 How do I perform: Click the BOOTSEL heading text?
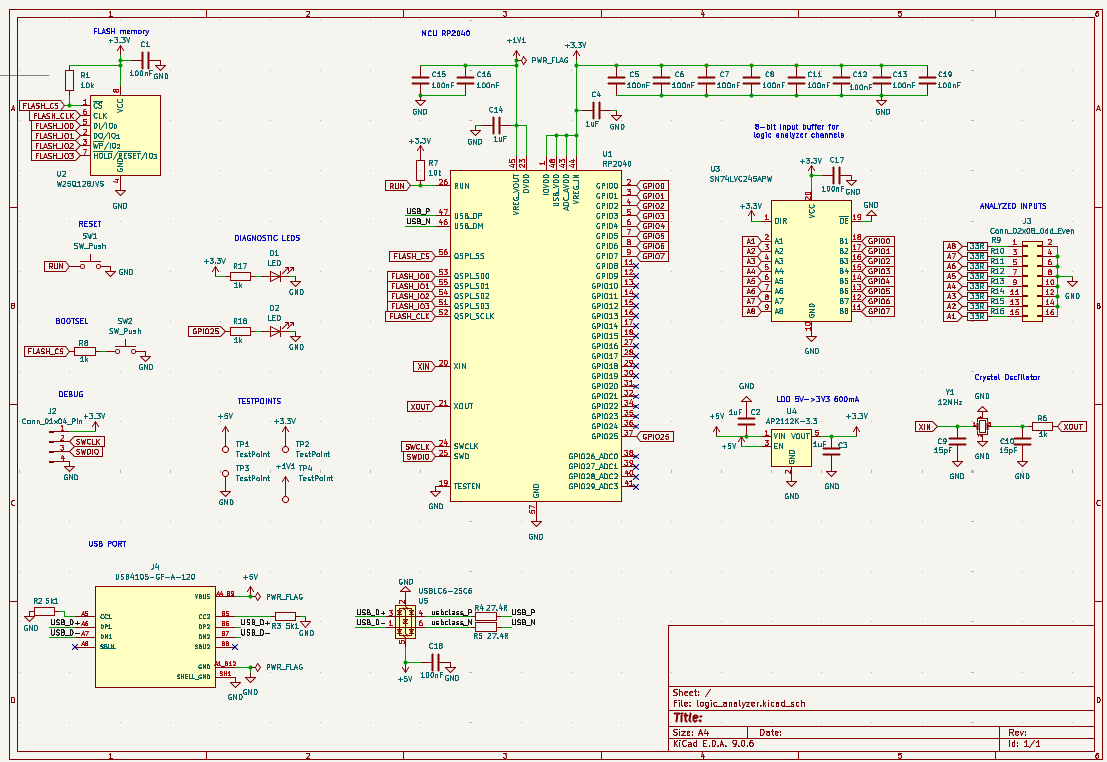[71, 321]
